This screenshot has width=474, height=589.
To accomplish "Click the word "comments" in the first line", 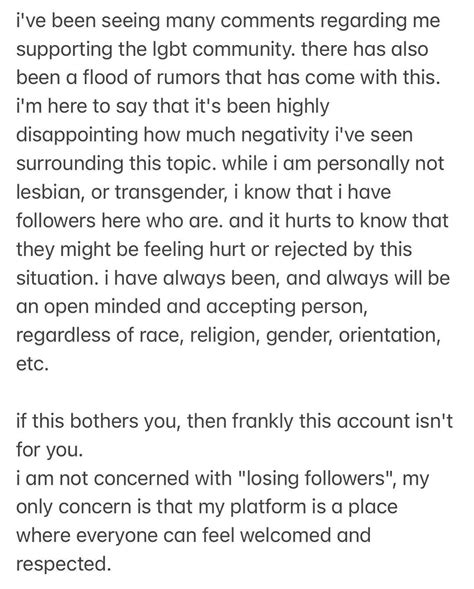I will 267,21.
